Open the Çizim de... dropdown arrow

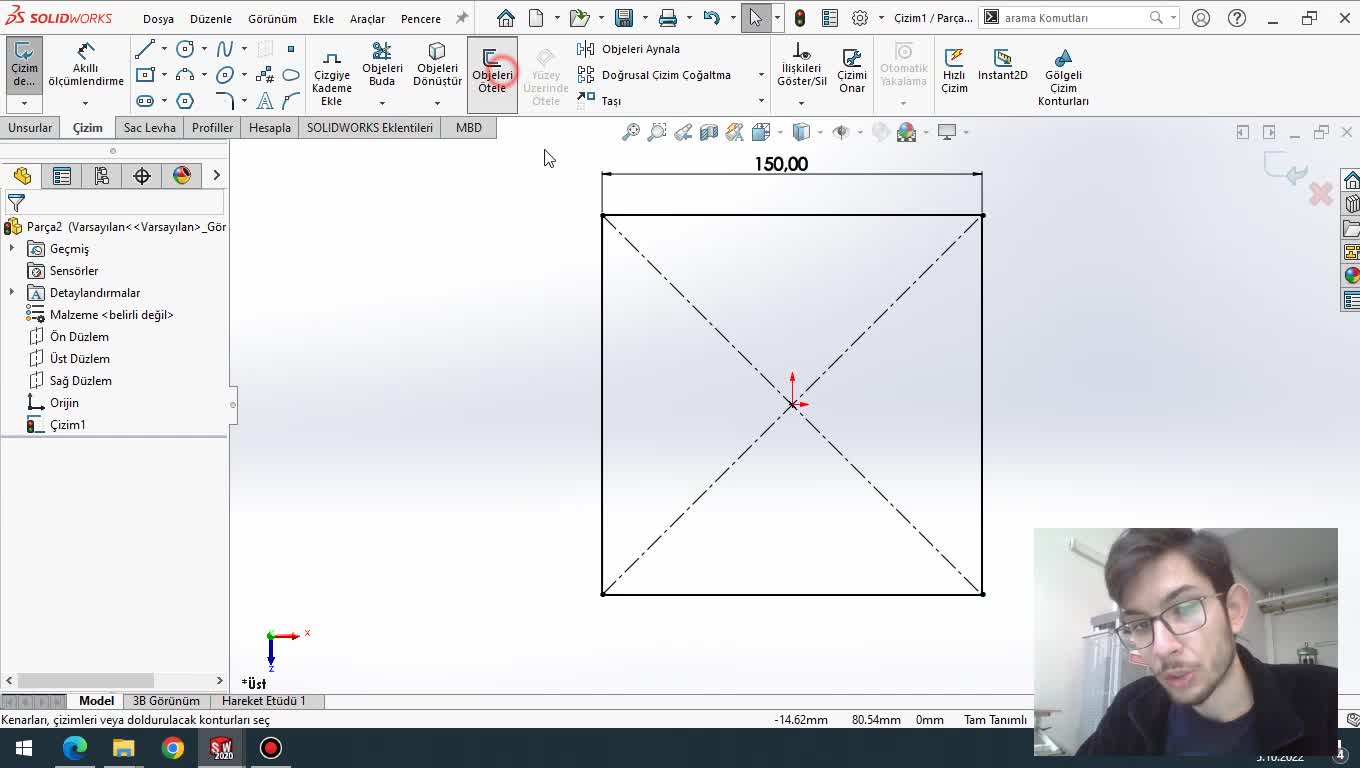click(24, 103)
